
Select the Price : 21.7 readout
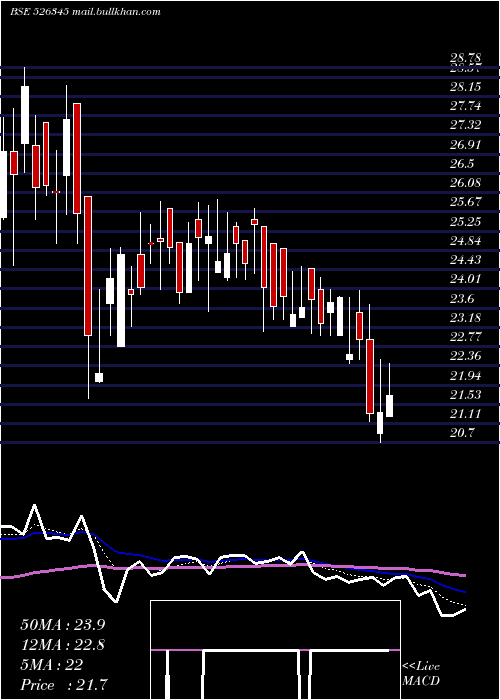[63, 685]
